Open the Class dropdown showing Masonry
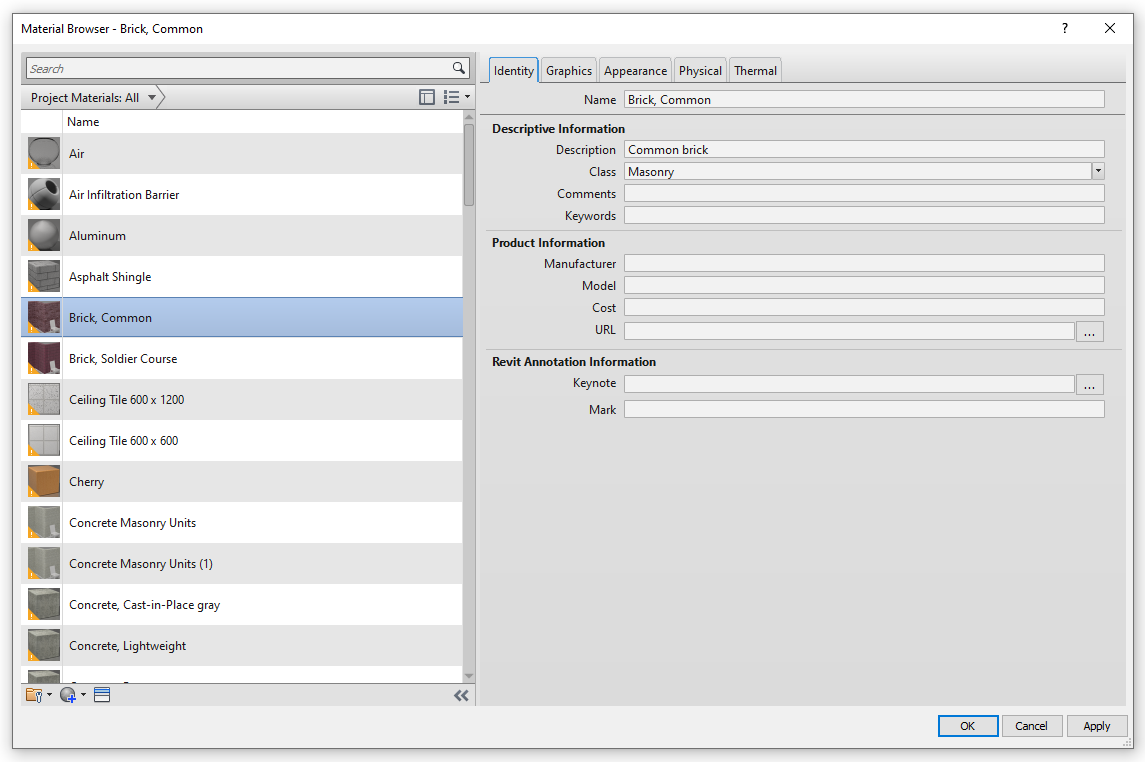This screenshot has height=762, width=1145. 1097,171
